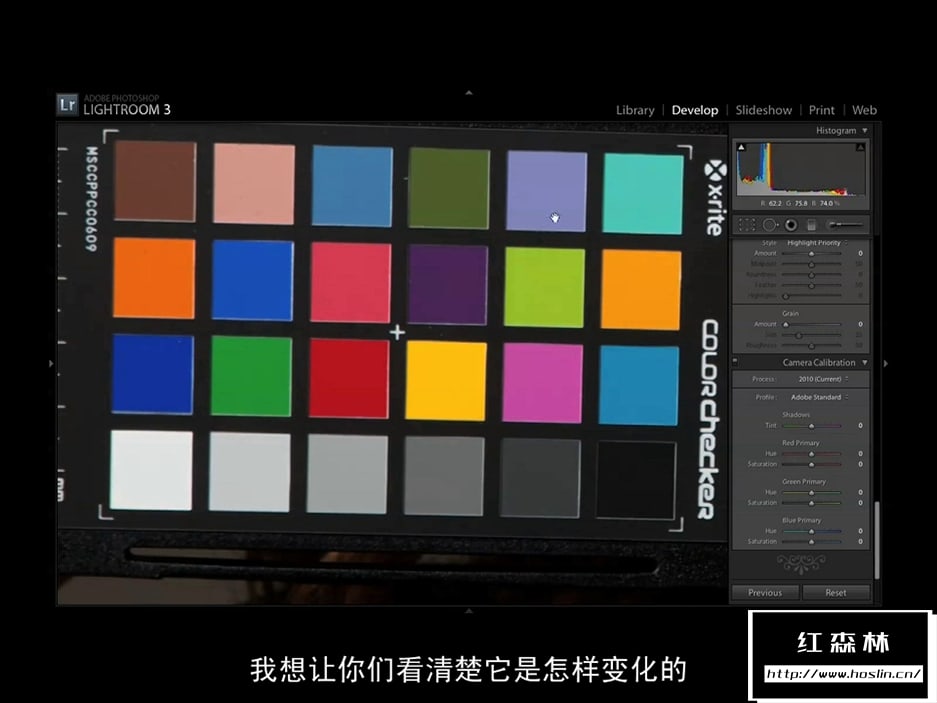Toggle Camera Calibration panel on/off switch
The width and height of the screenshot is (937, 703).
[736, 361]
